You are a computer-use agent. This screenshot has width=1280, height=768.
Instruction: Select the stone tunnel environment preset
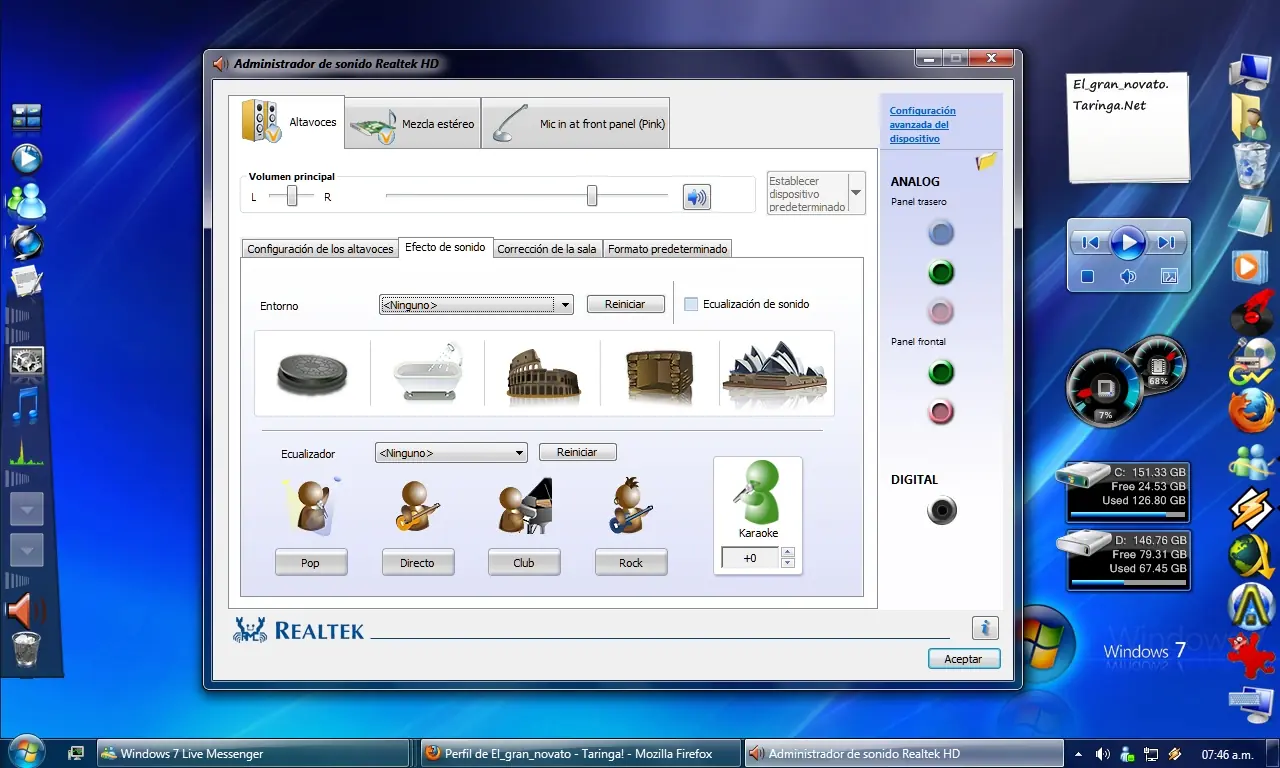[x=658, y=373]
